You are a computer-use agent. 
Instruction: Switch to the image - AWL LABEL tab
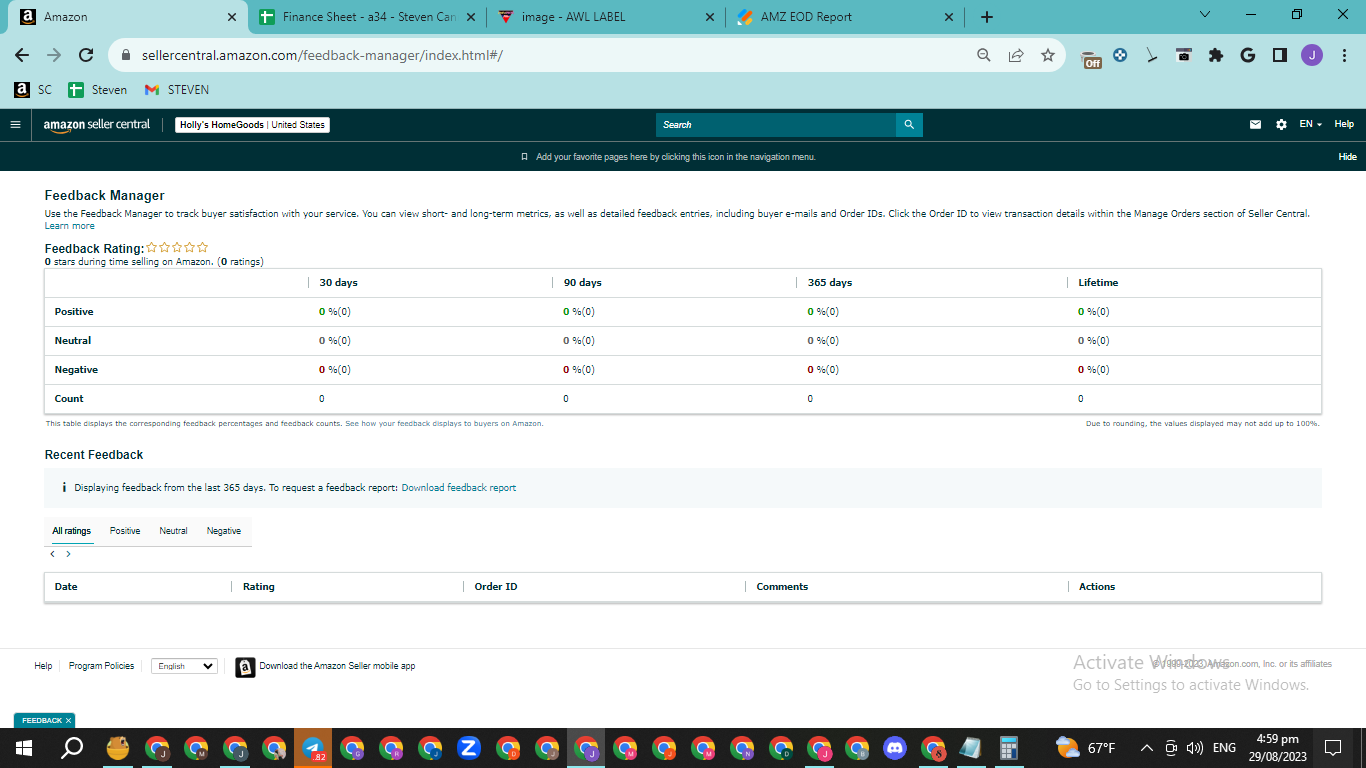(606, 17)
